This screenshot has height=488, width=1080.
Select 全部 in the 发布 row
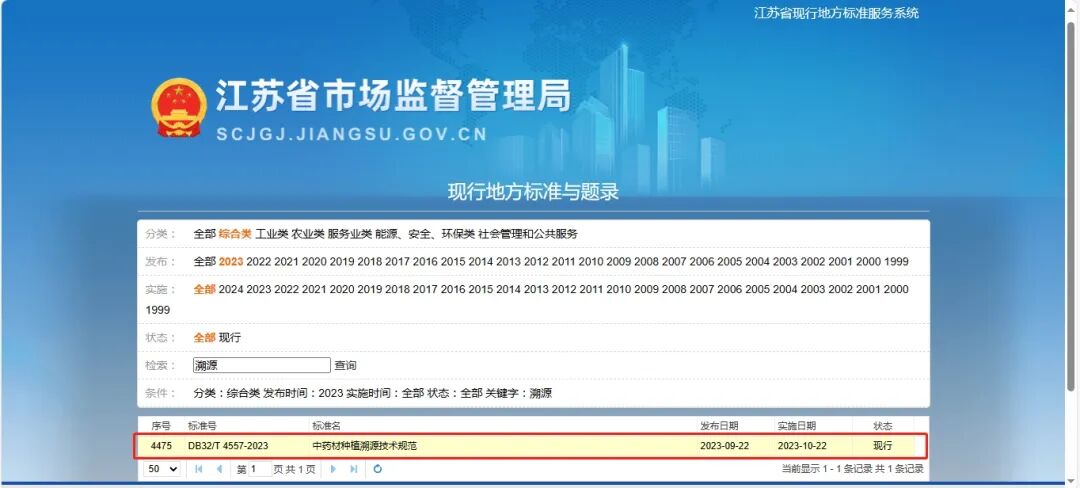tap(205, 262)
